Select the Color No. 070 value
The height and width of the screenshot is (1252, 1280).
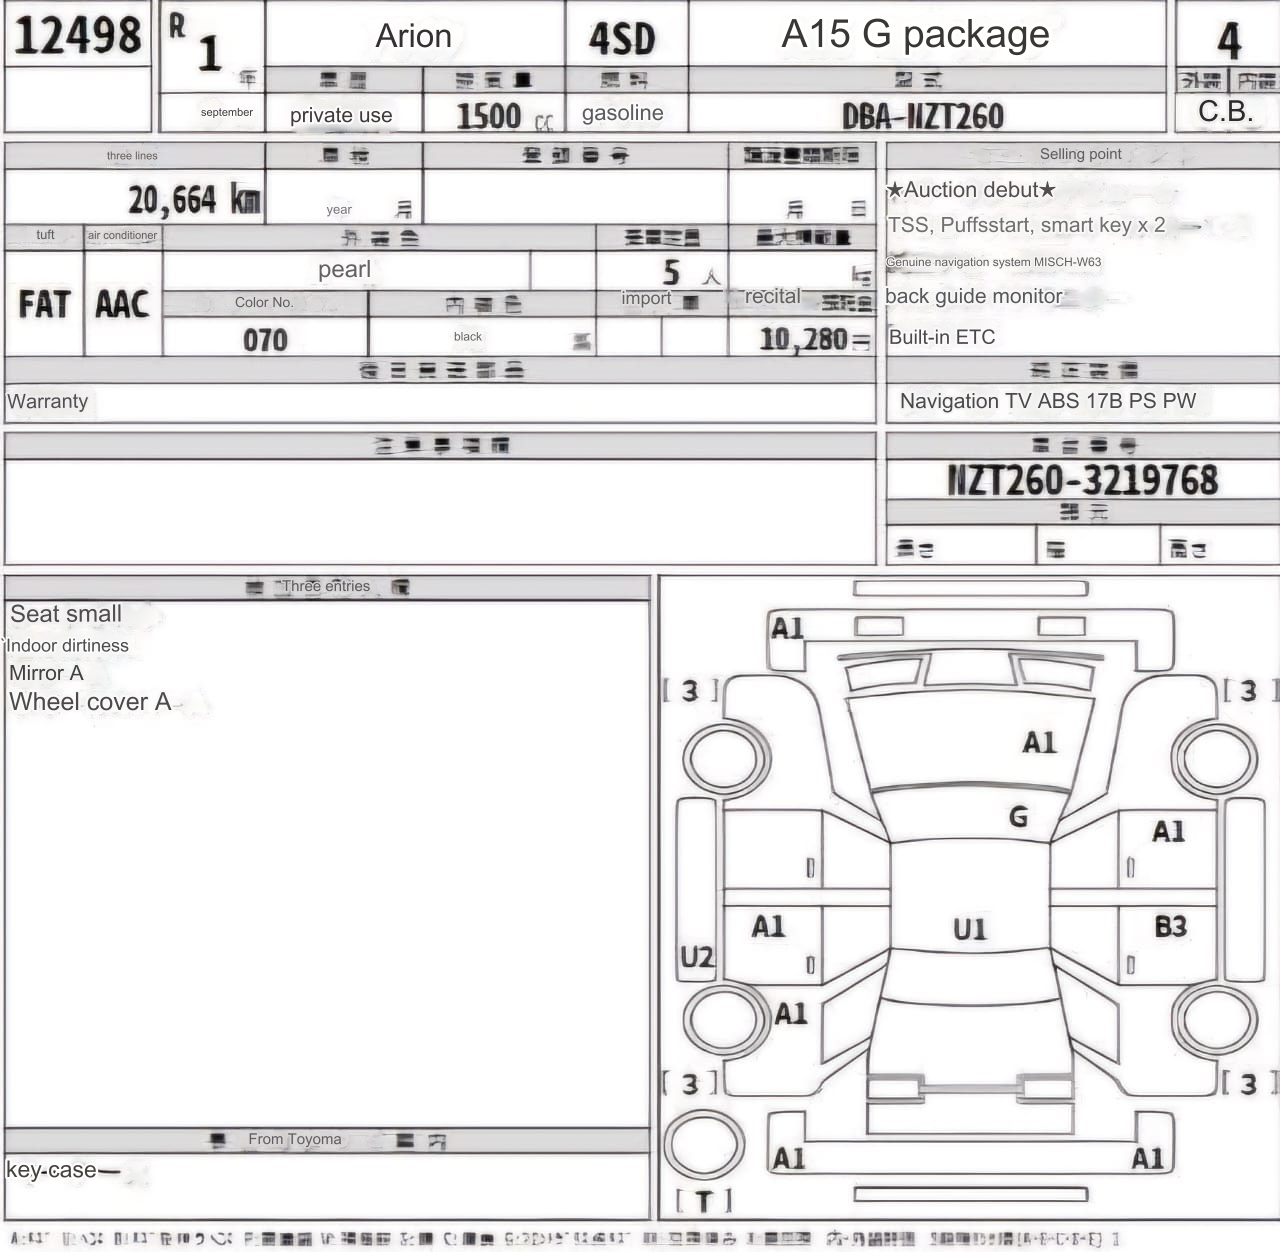[265, 340]
